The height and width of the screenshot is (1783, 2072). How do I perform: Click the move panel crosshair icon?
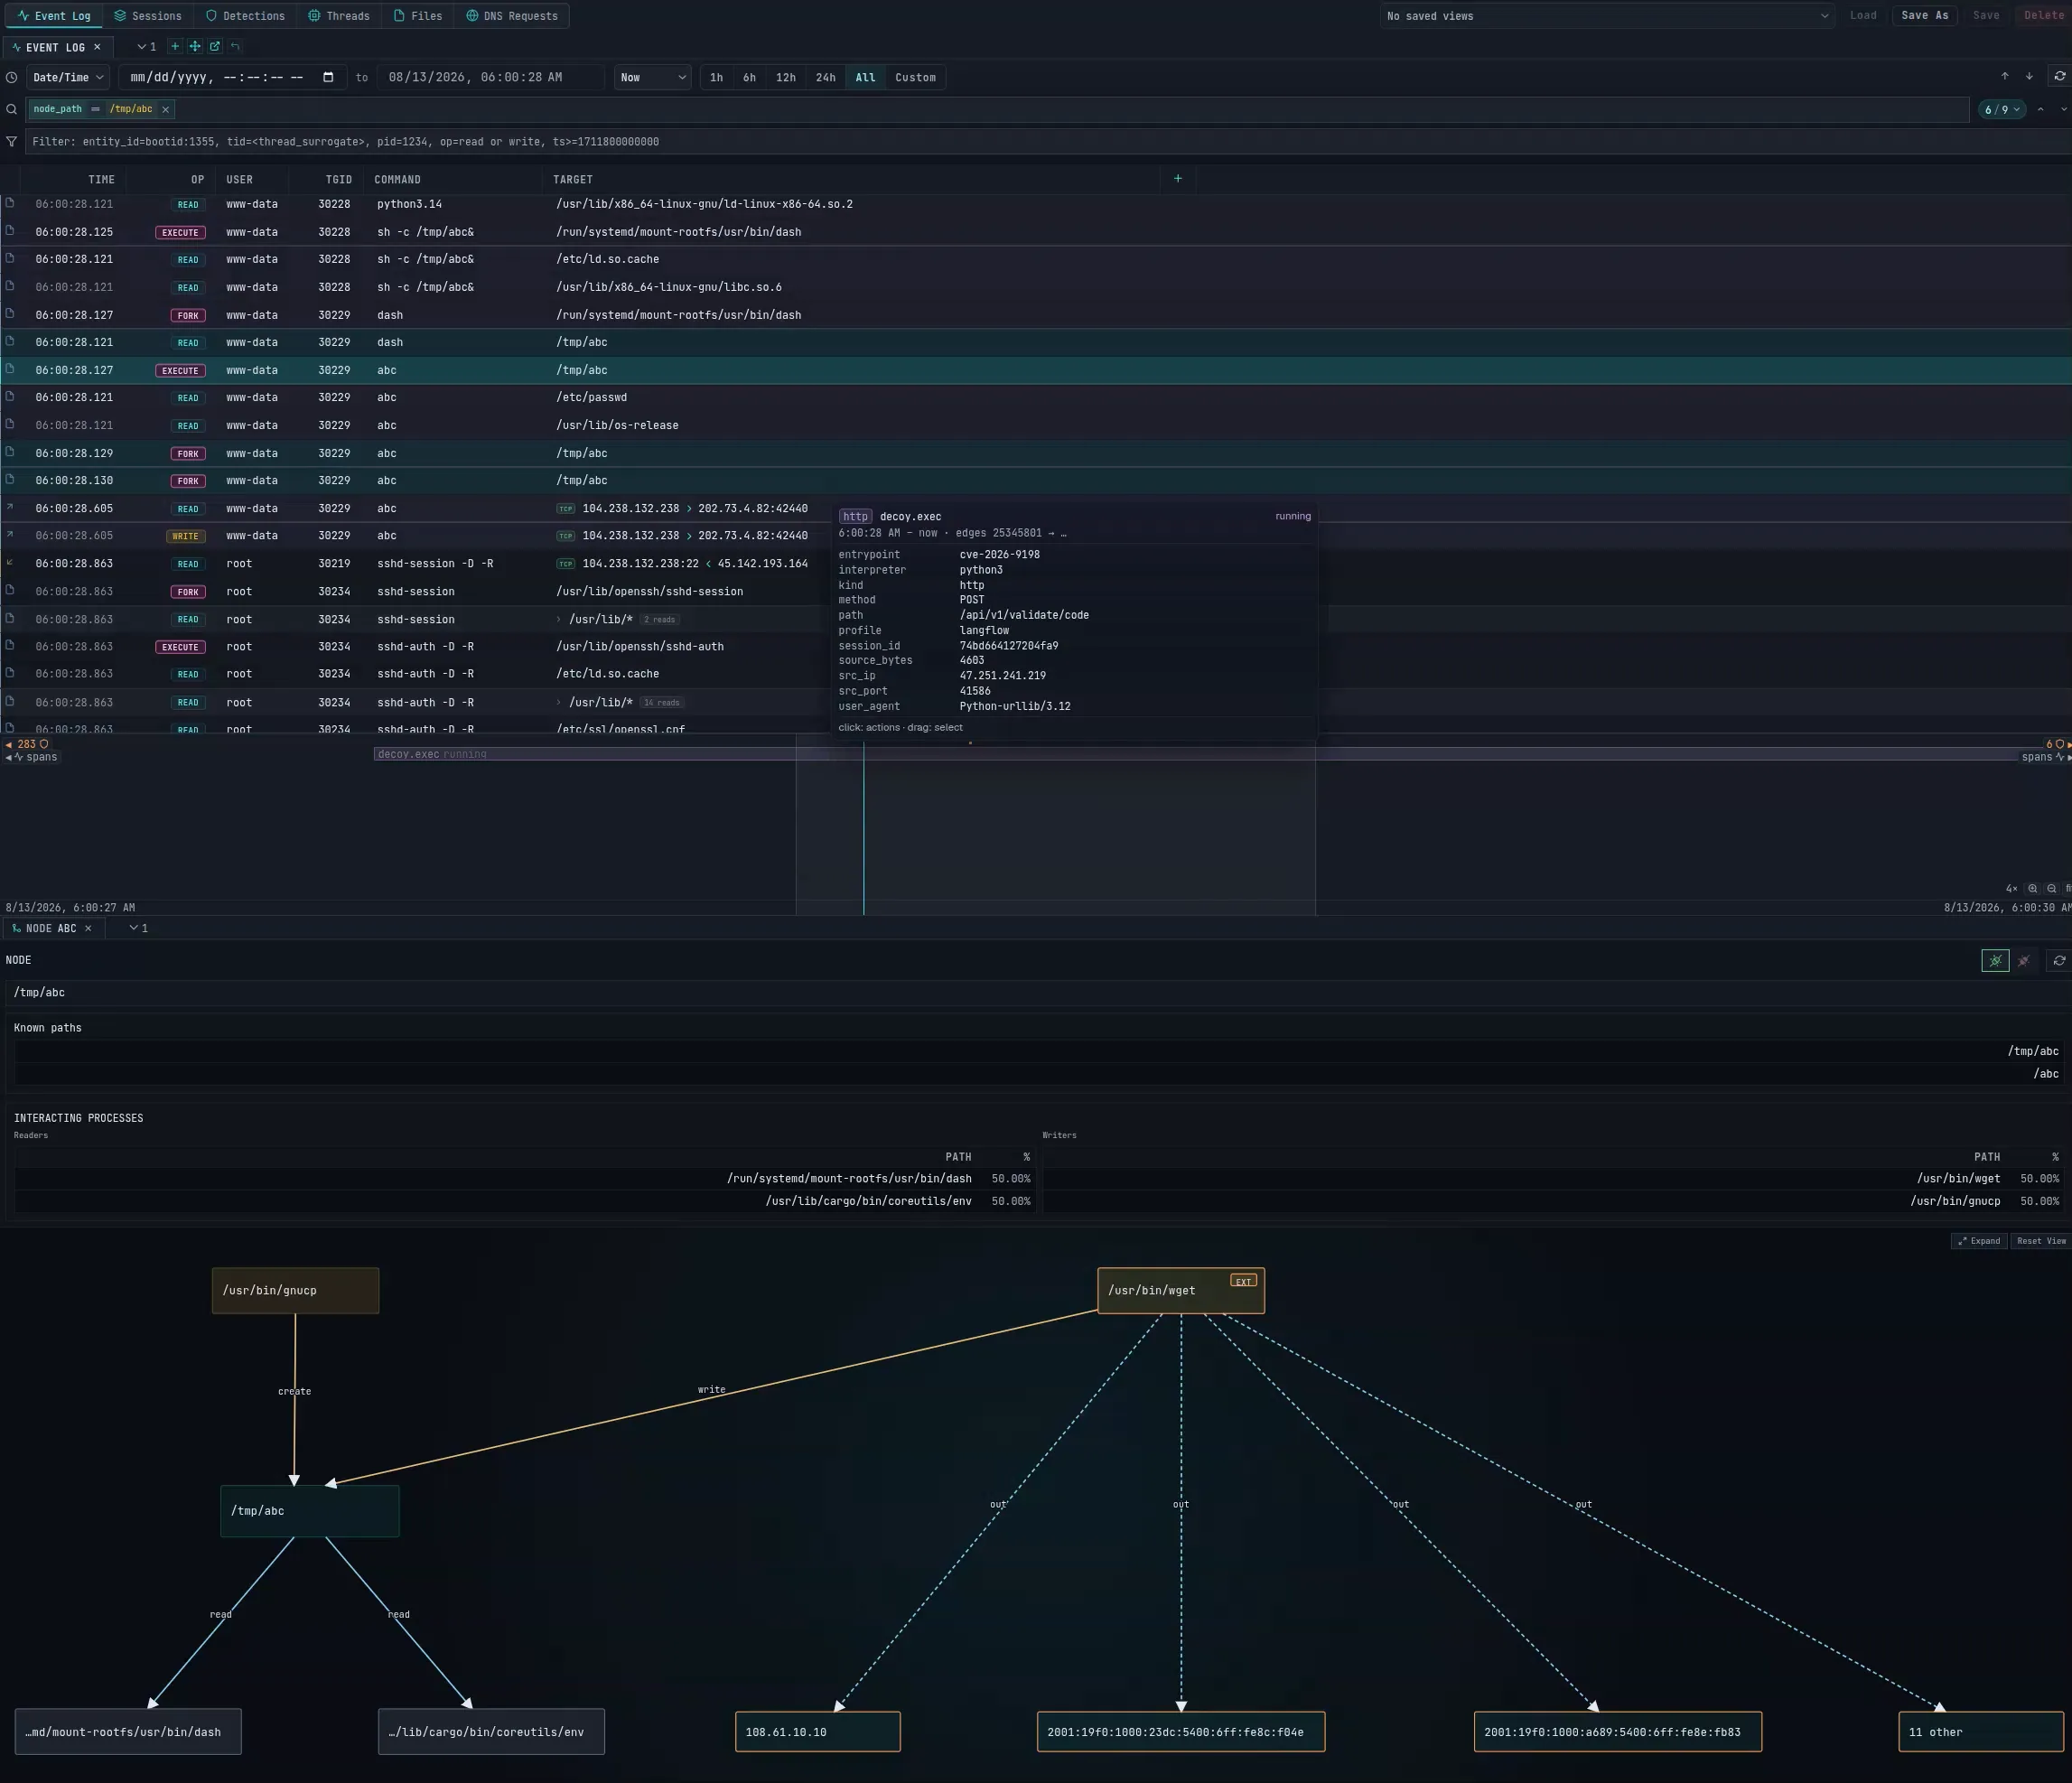click(195, 46)
